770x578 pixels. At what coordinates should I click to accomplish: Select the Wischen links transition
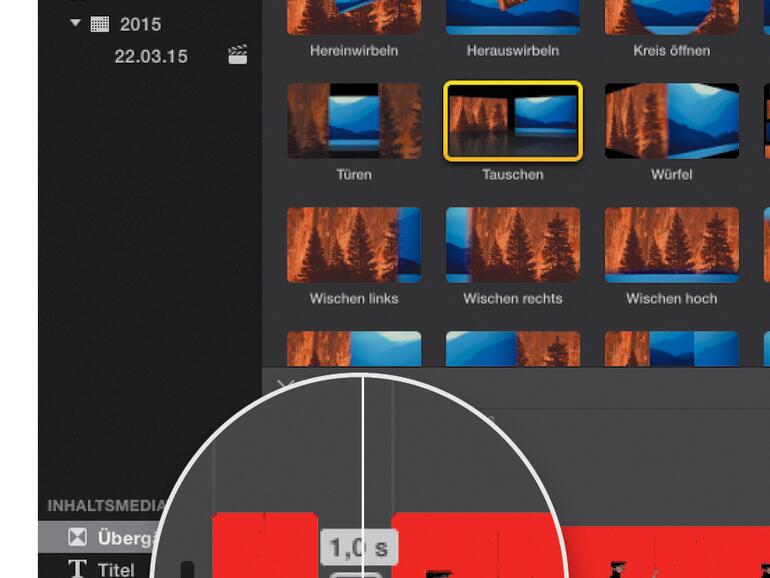354,245
